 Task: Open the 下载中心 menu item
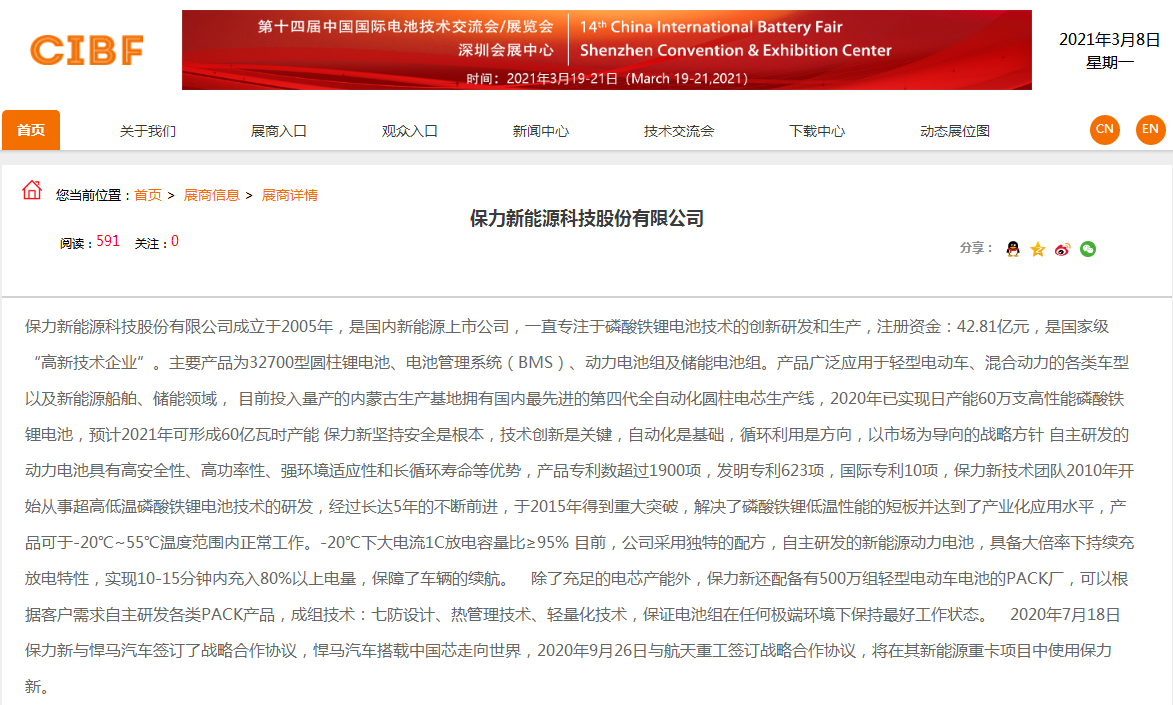pos(817,131)
